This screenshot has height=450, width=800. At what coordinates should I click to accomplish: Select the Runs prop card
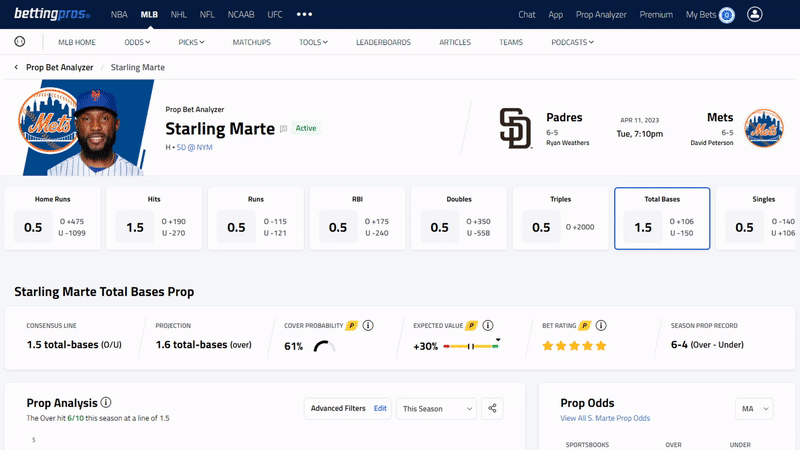coord(256,218)
